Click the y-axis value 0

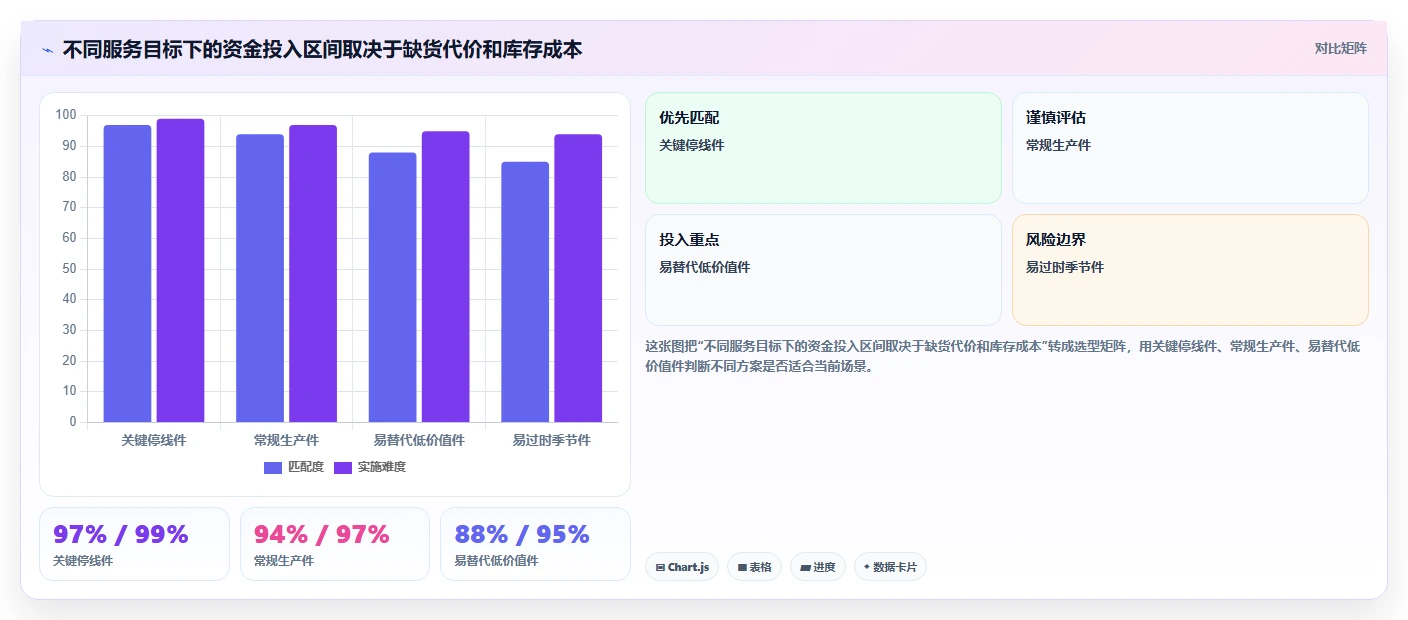pyautogui.click(x=73, y=422)
